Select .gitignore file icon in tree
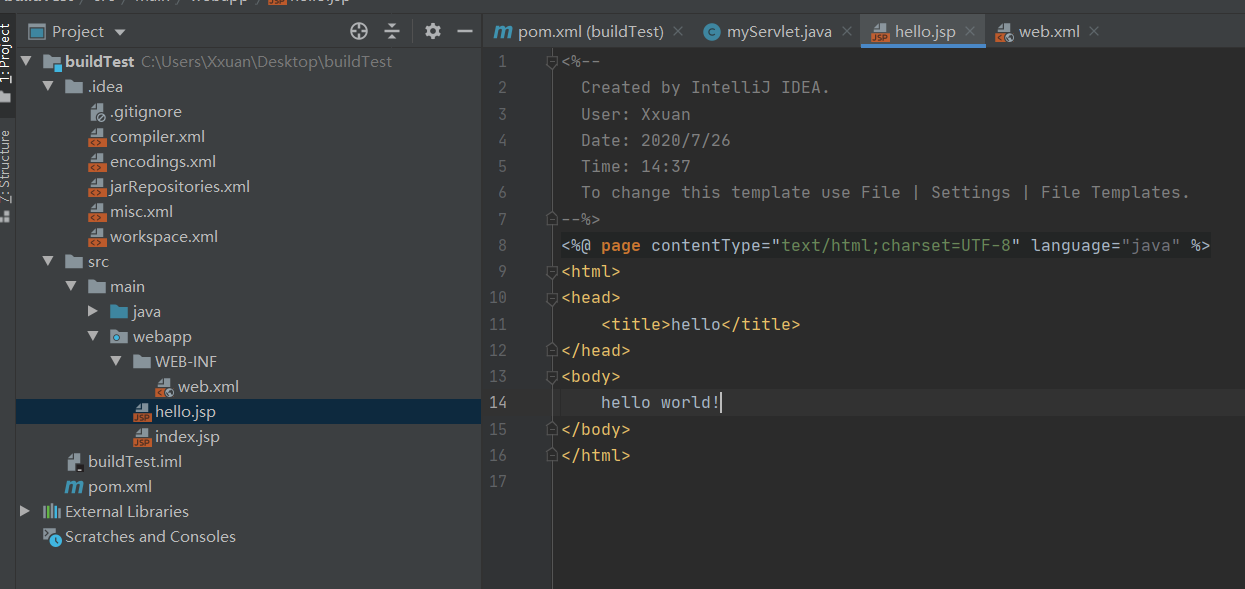Viewport: 1245px width, 589px height. click(x=97, y=112)
